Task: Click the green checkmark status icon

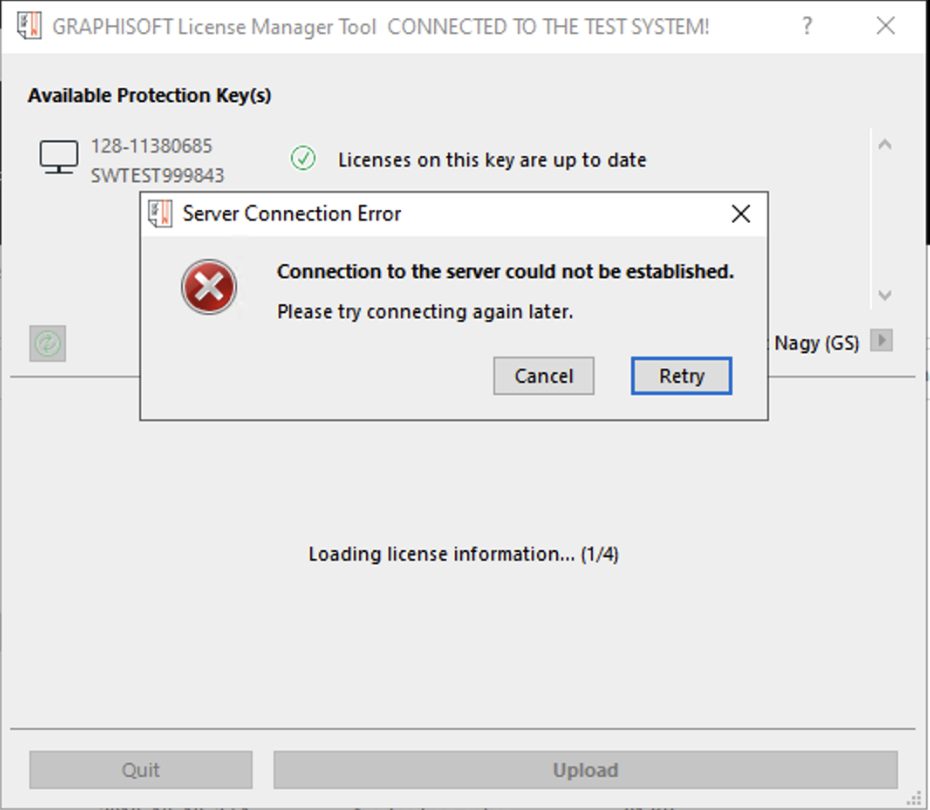Action: [303, 158]
